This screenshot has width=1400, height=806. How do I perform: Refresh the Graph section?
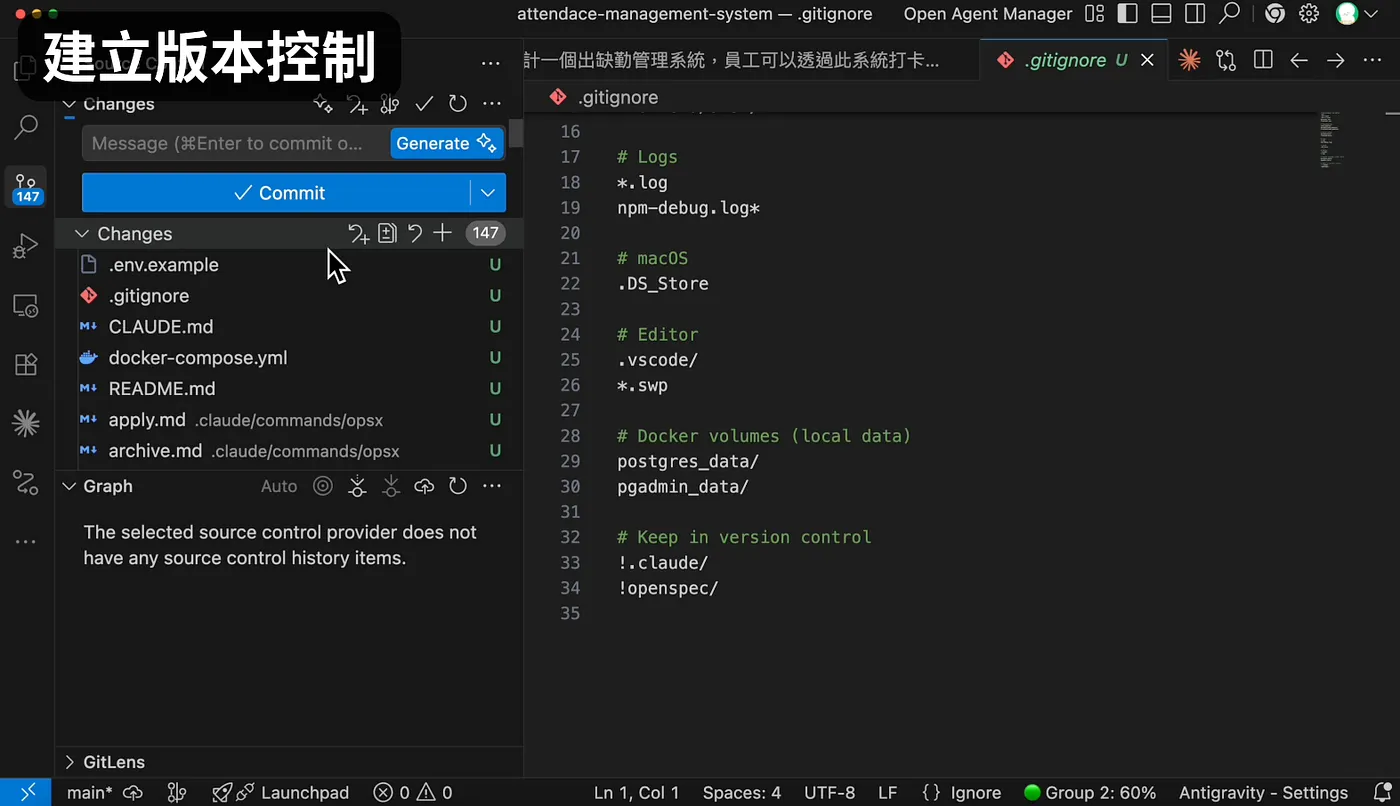click(458, 486)
